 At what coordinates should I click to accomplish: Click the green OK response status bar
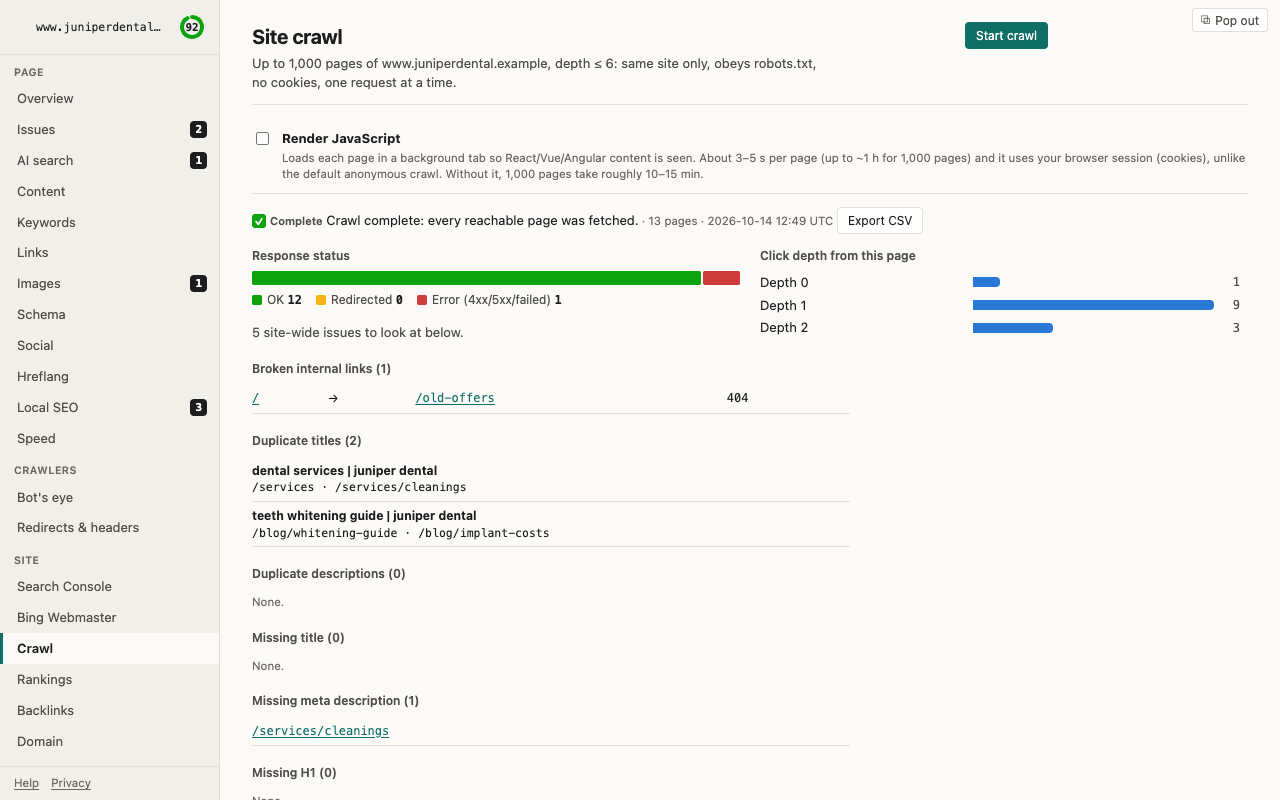point(476,278)
